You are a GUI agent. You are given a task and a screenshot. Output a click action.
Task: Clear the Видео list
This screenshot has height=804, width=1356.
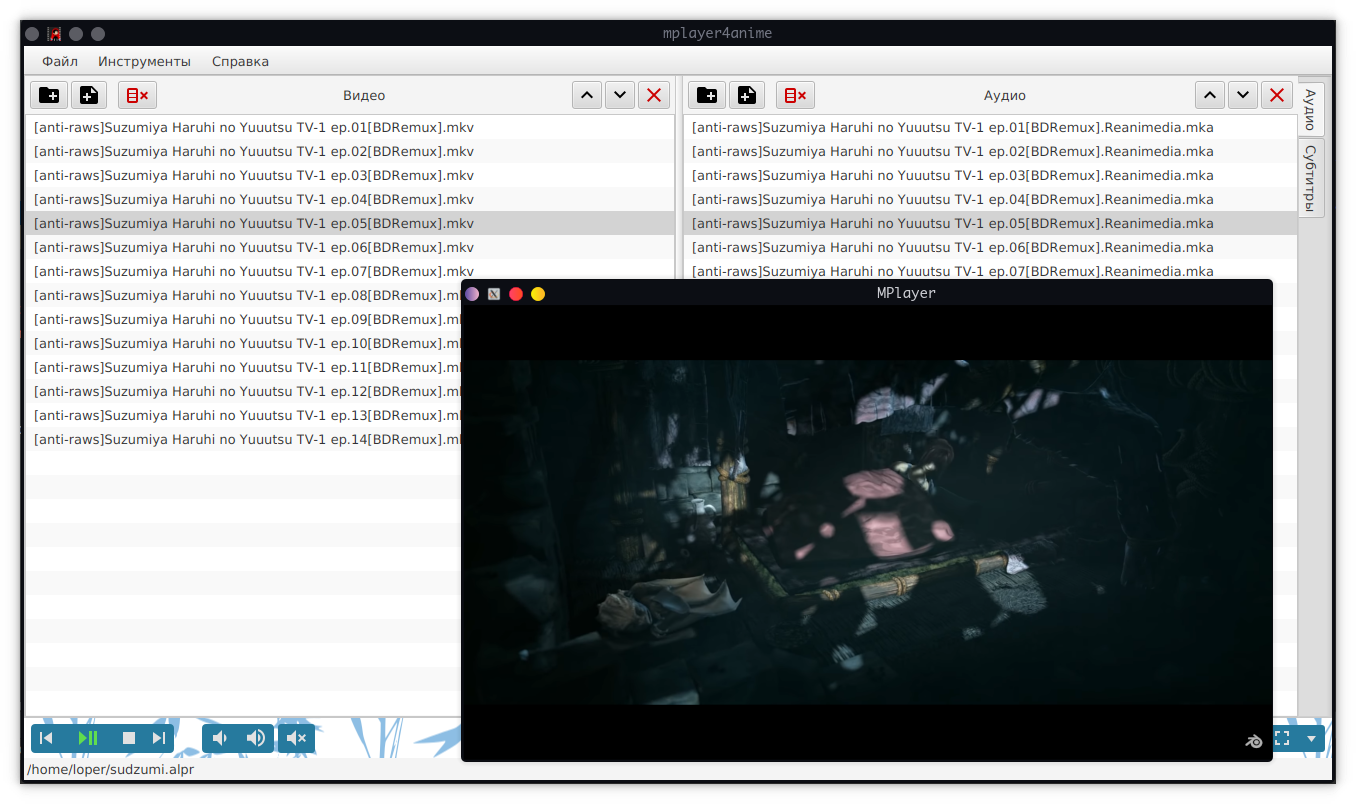click(x=138, y=95)
